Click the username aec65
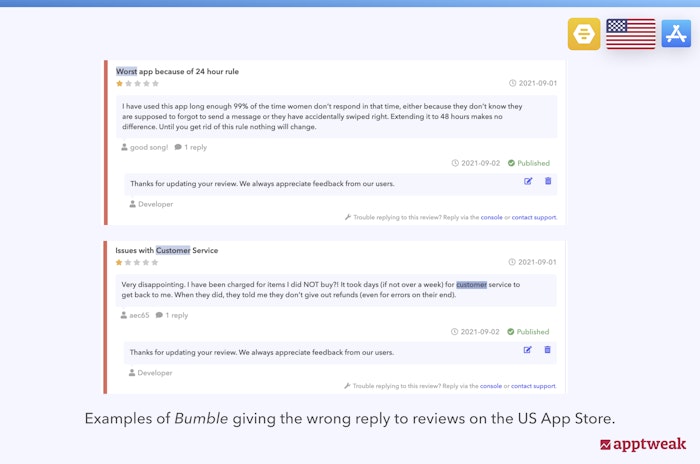 (x=139, y=315)
